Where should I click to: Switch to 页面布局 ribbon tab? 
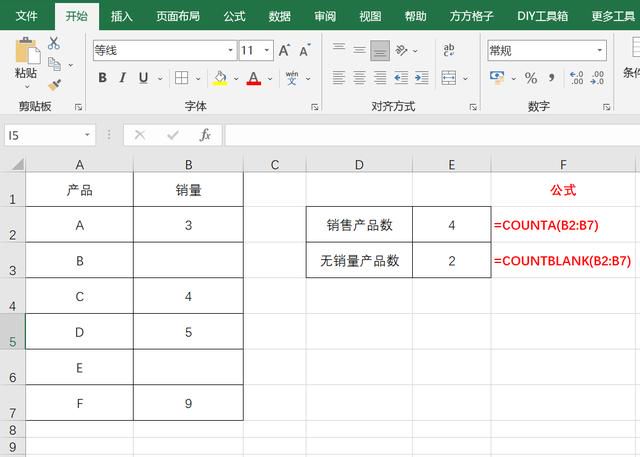[178, 16]
